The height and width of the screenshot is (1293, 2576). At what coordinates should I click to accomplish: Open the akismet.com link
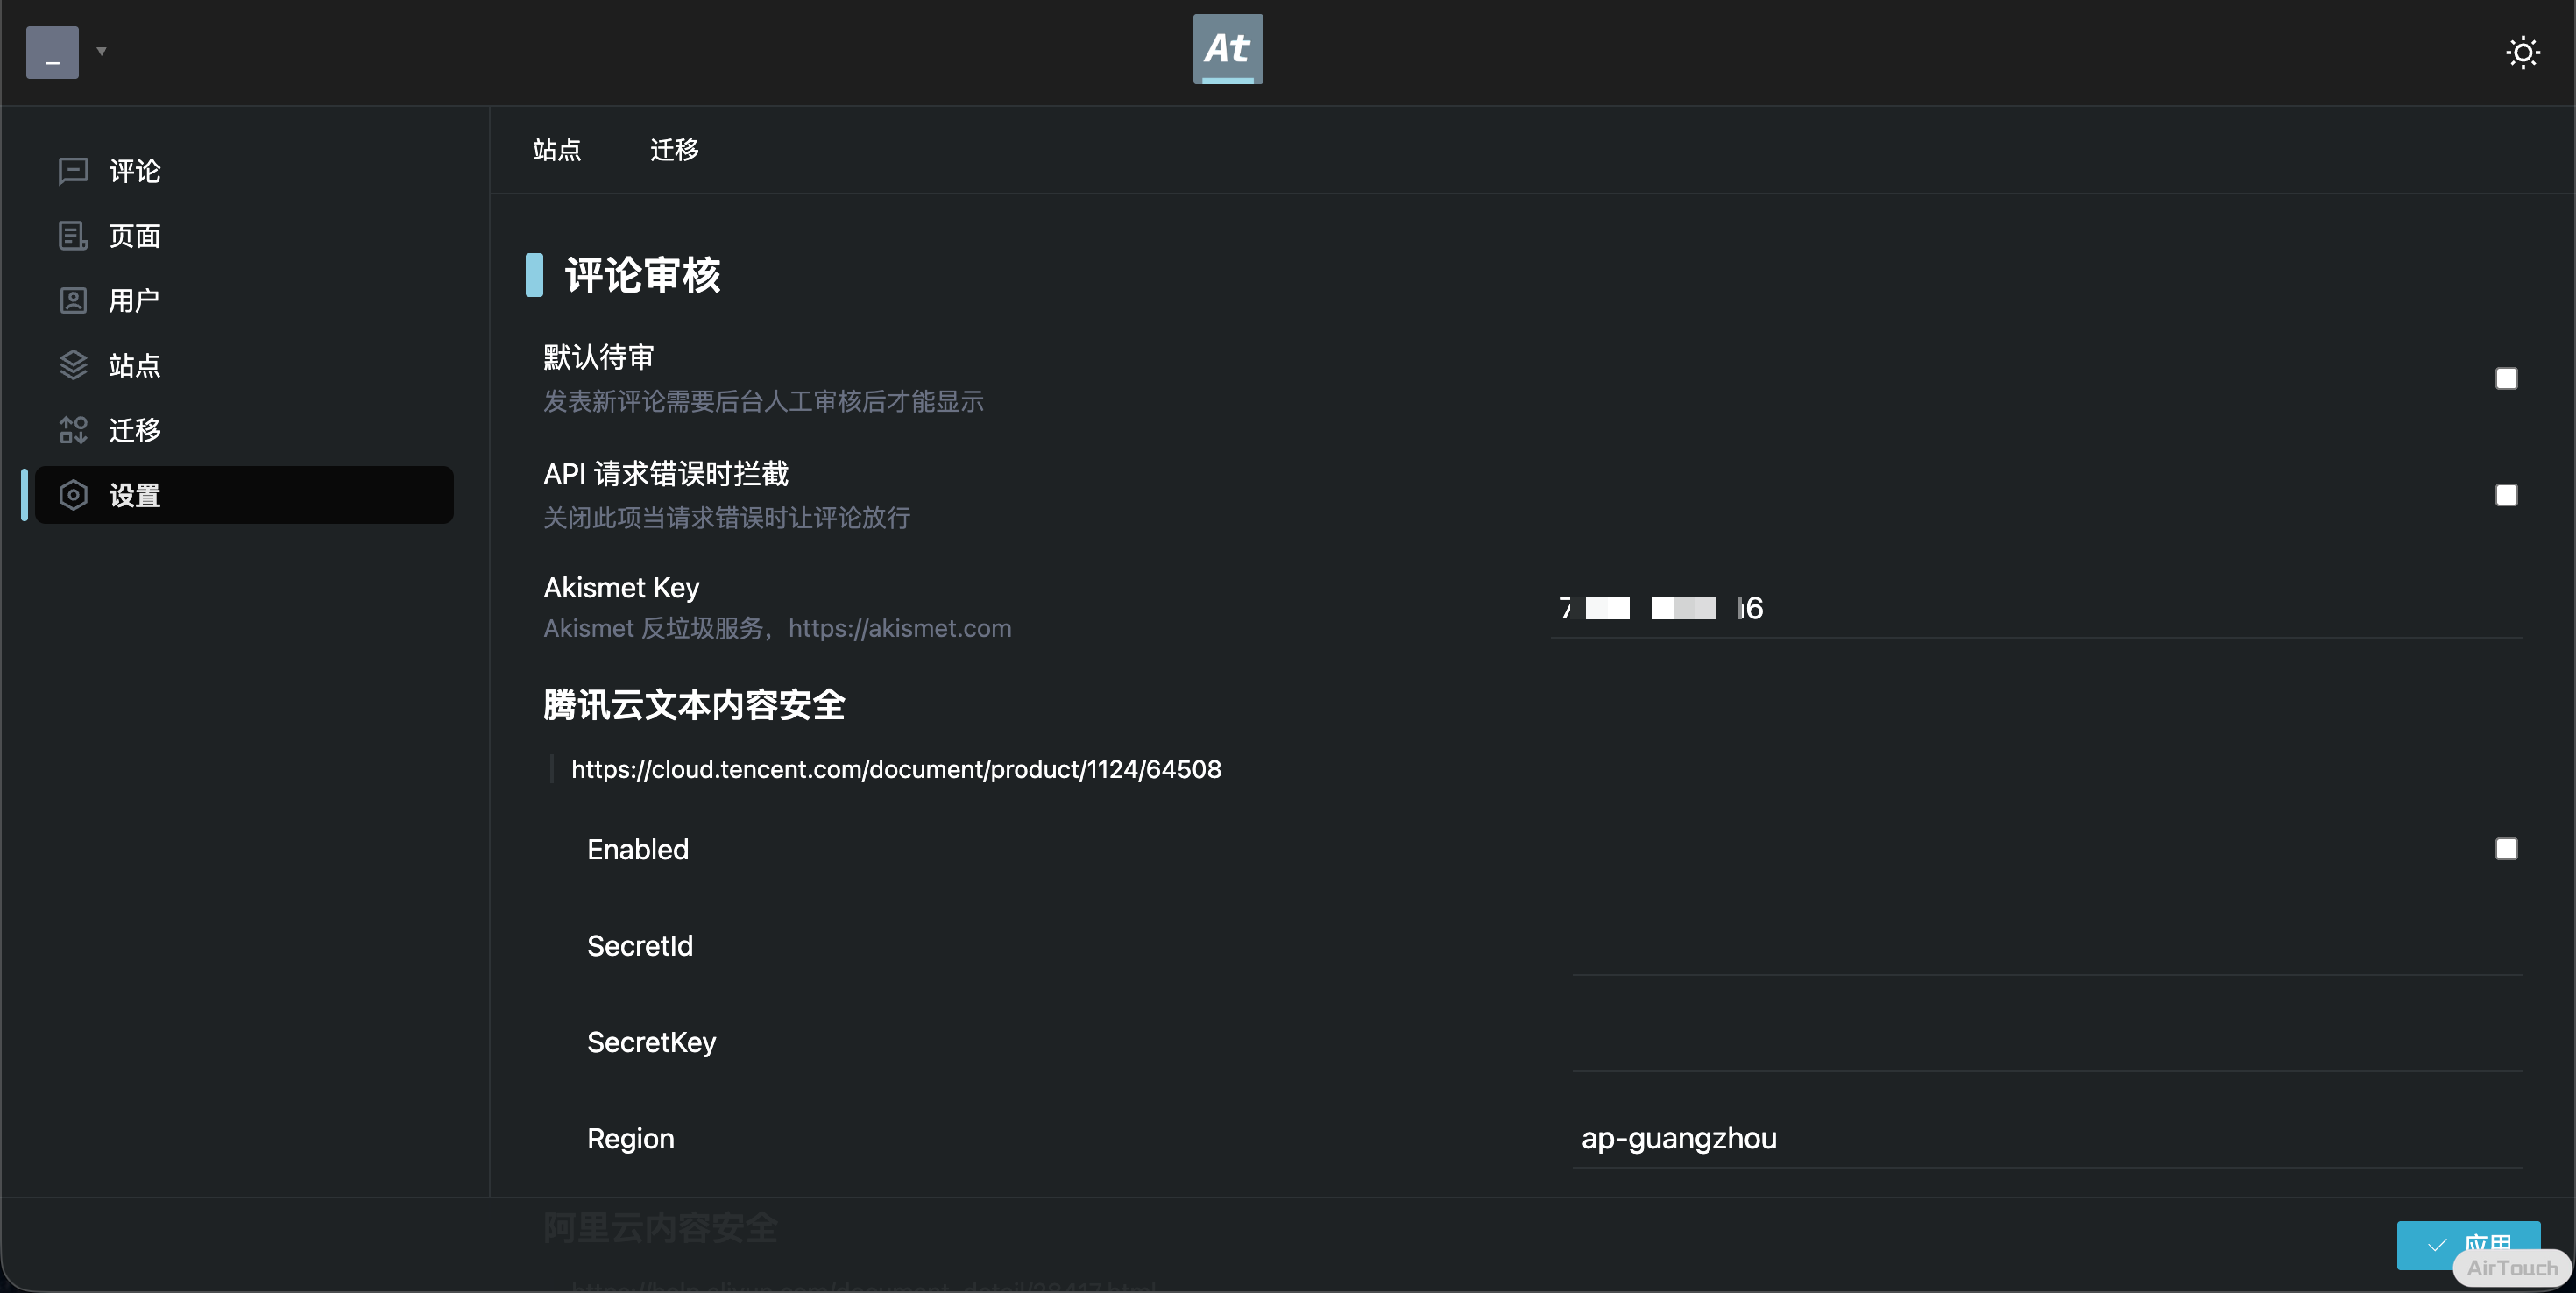[x=899, y=628]
